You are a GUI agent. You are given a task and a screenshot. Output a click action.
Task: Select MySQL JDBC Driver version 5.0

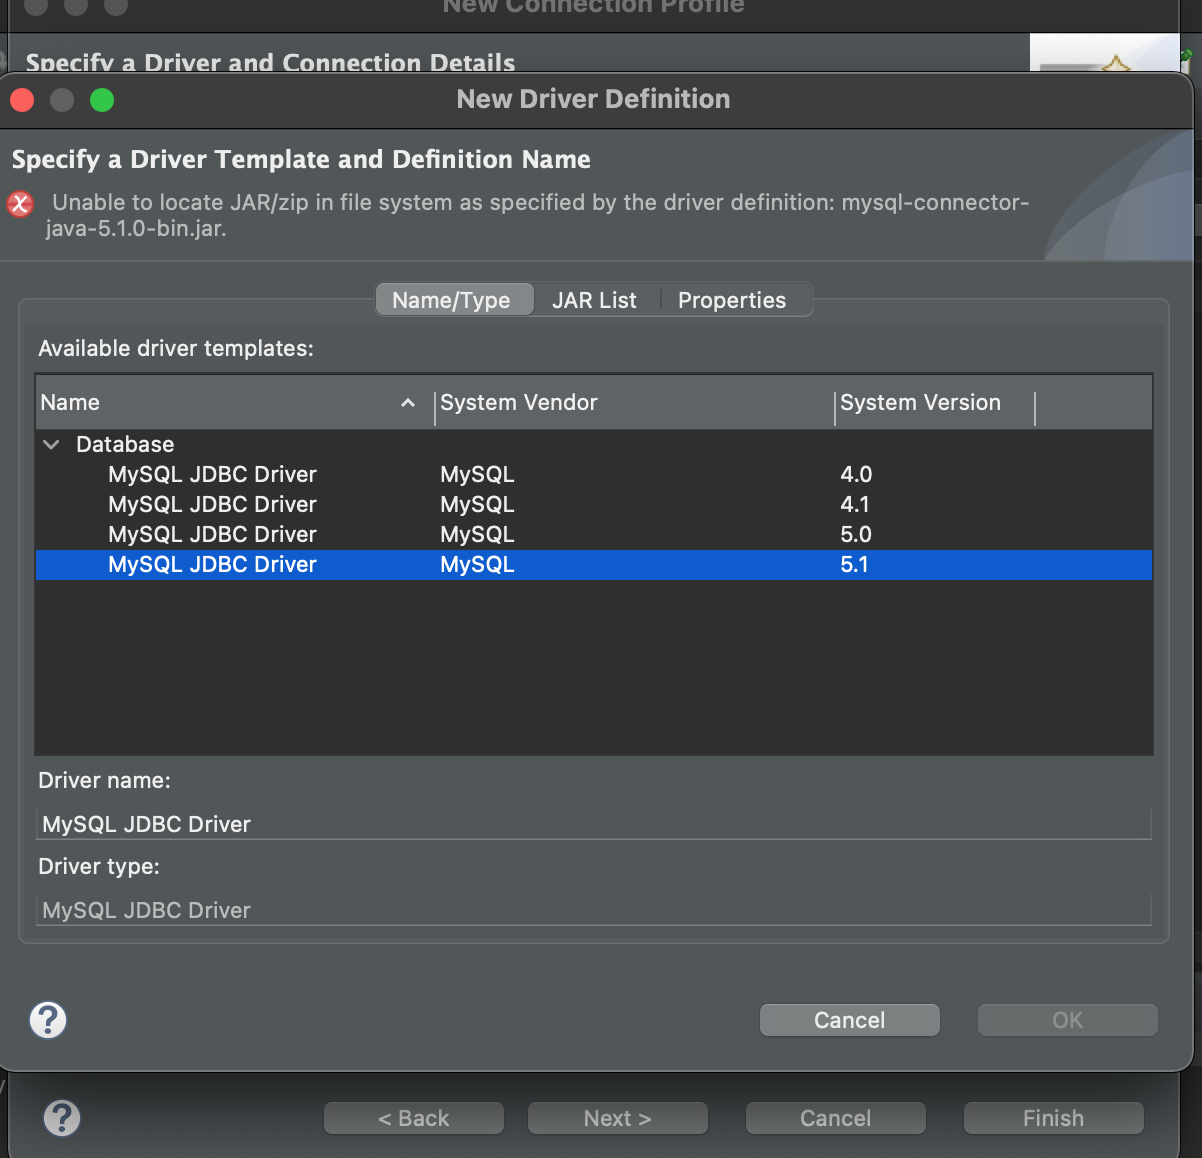click(x=594, y=534)
